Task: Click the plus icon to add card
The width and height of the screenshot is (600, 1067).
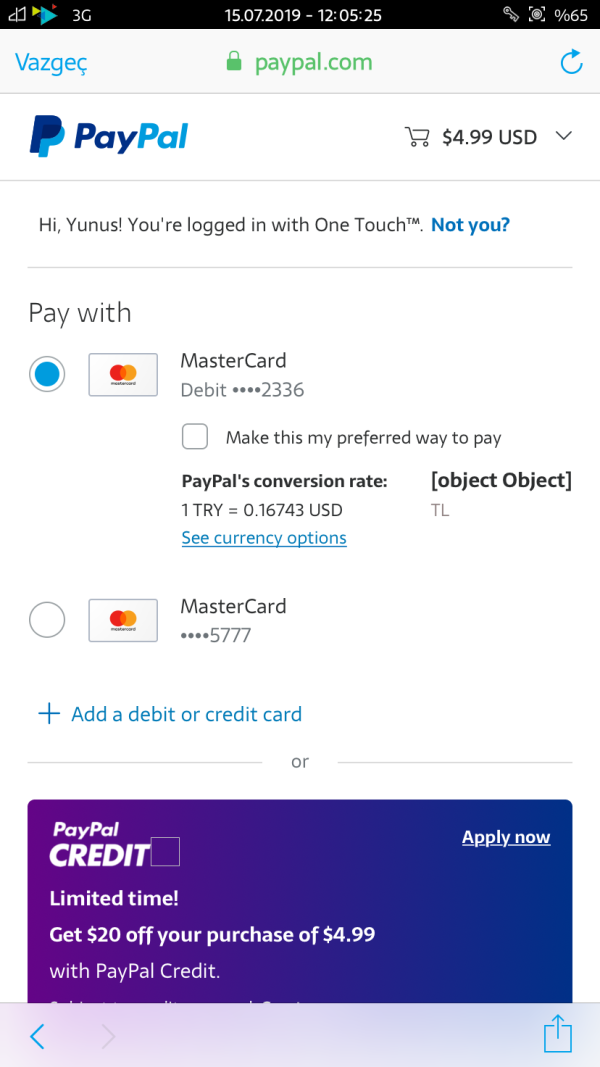Action: (48, 714)
